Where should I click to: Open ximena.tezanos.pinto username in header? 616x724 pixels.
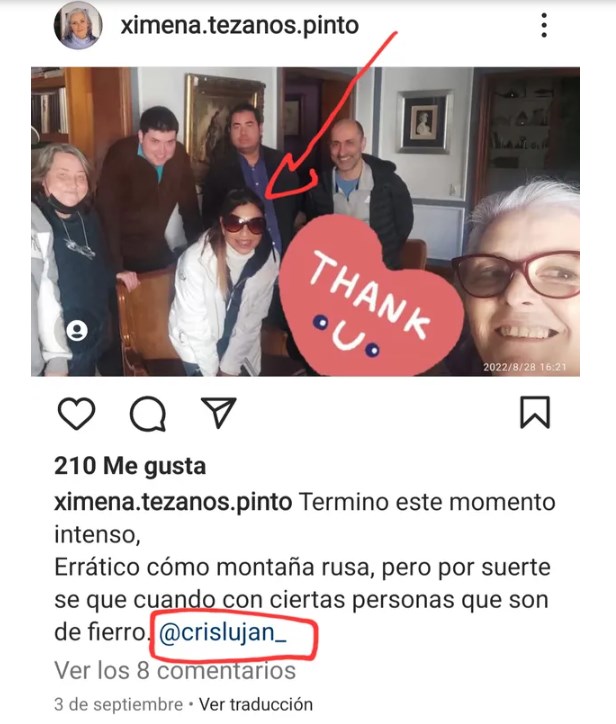240,25
